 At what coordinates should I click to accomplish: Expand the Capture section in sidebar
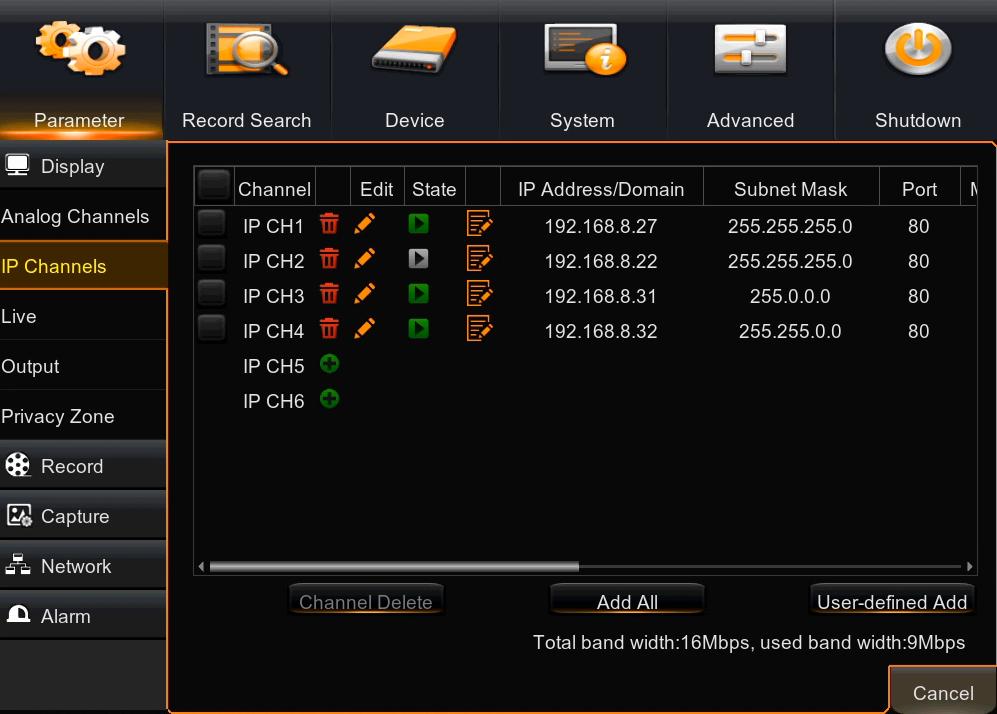(x=83, y=516)
